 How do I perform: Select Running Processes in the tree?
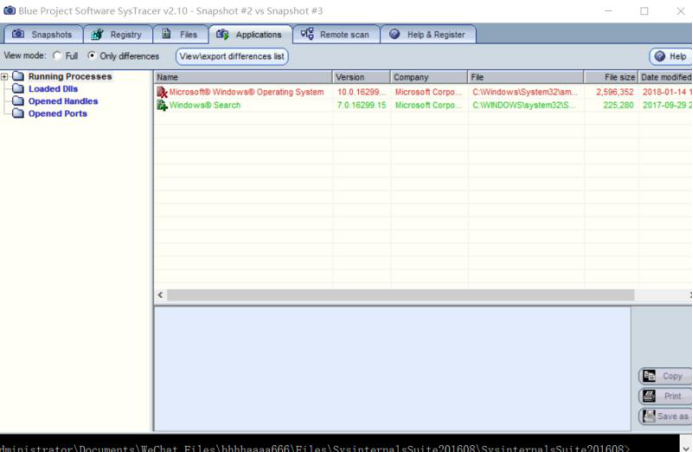70,76
